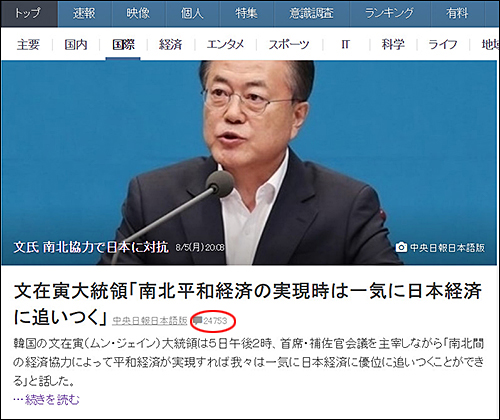Click the photo caption 文氏 南北協力で日本に対抗

(91, 247)
